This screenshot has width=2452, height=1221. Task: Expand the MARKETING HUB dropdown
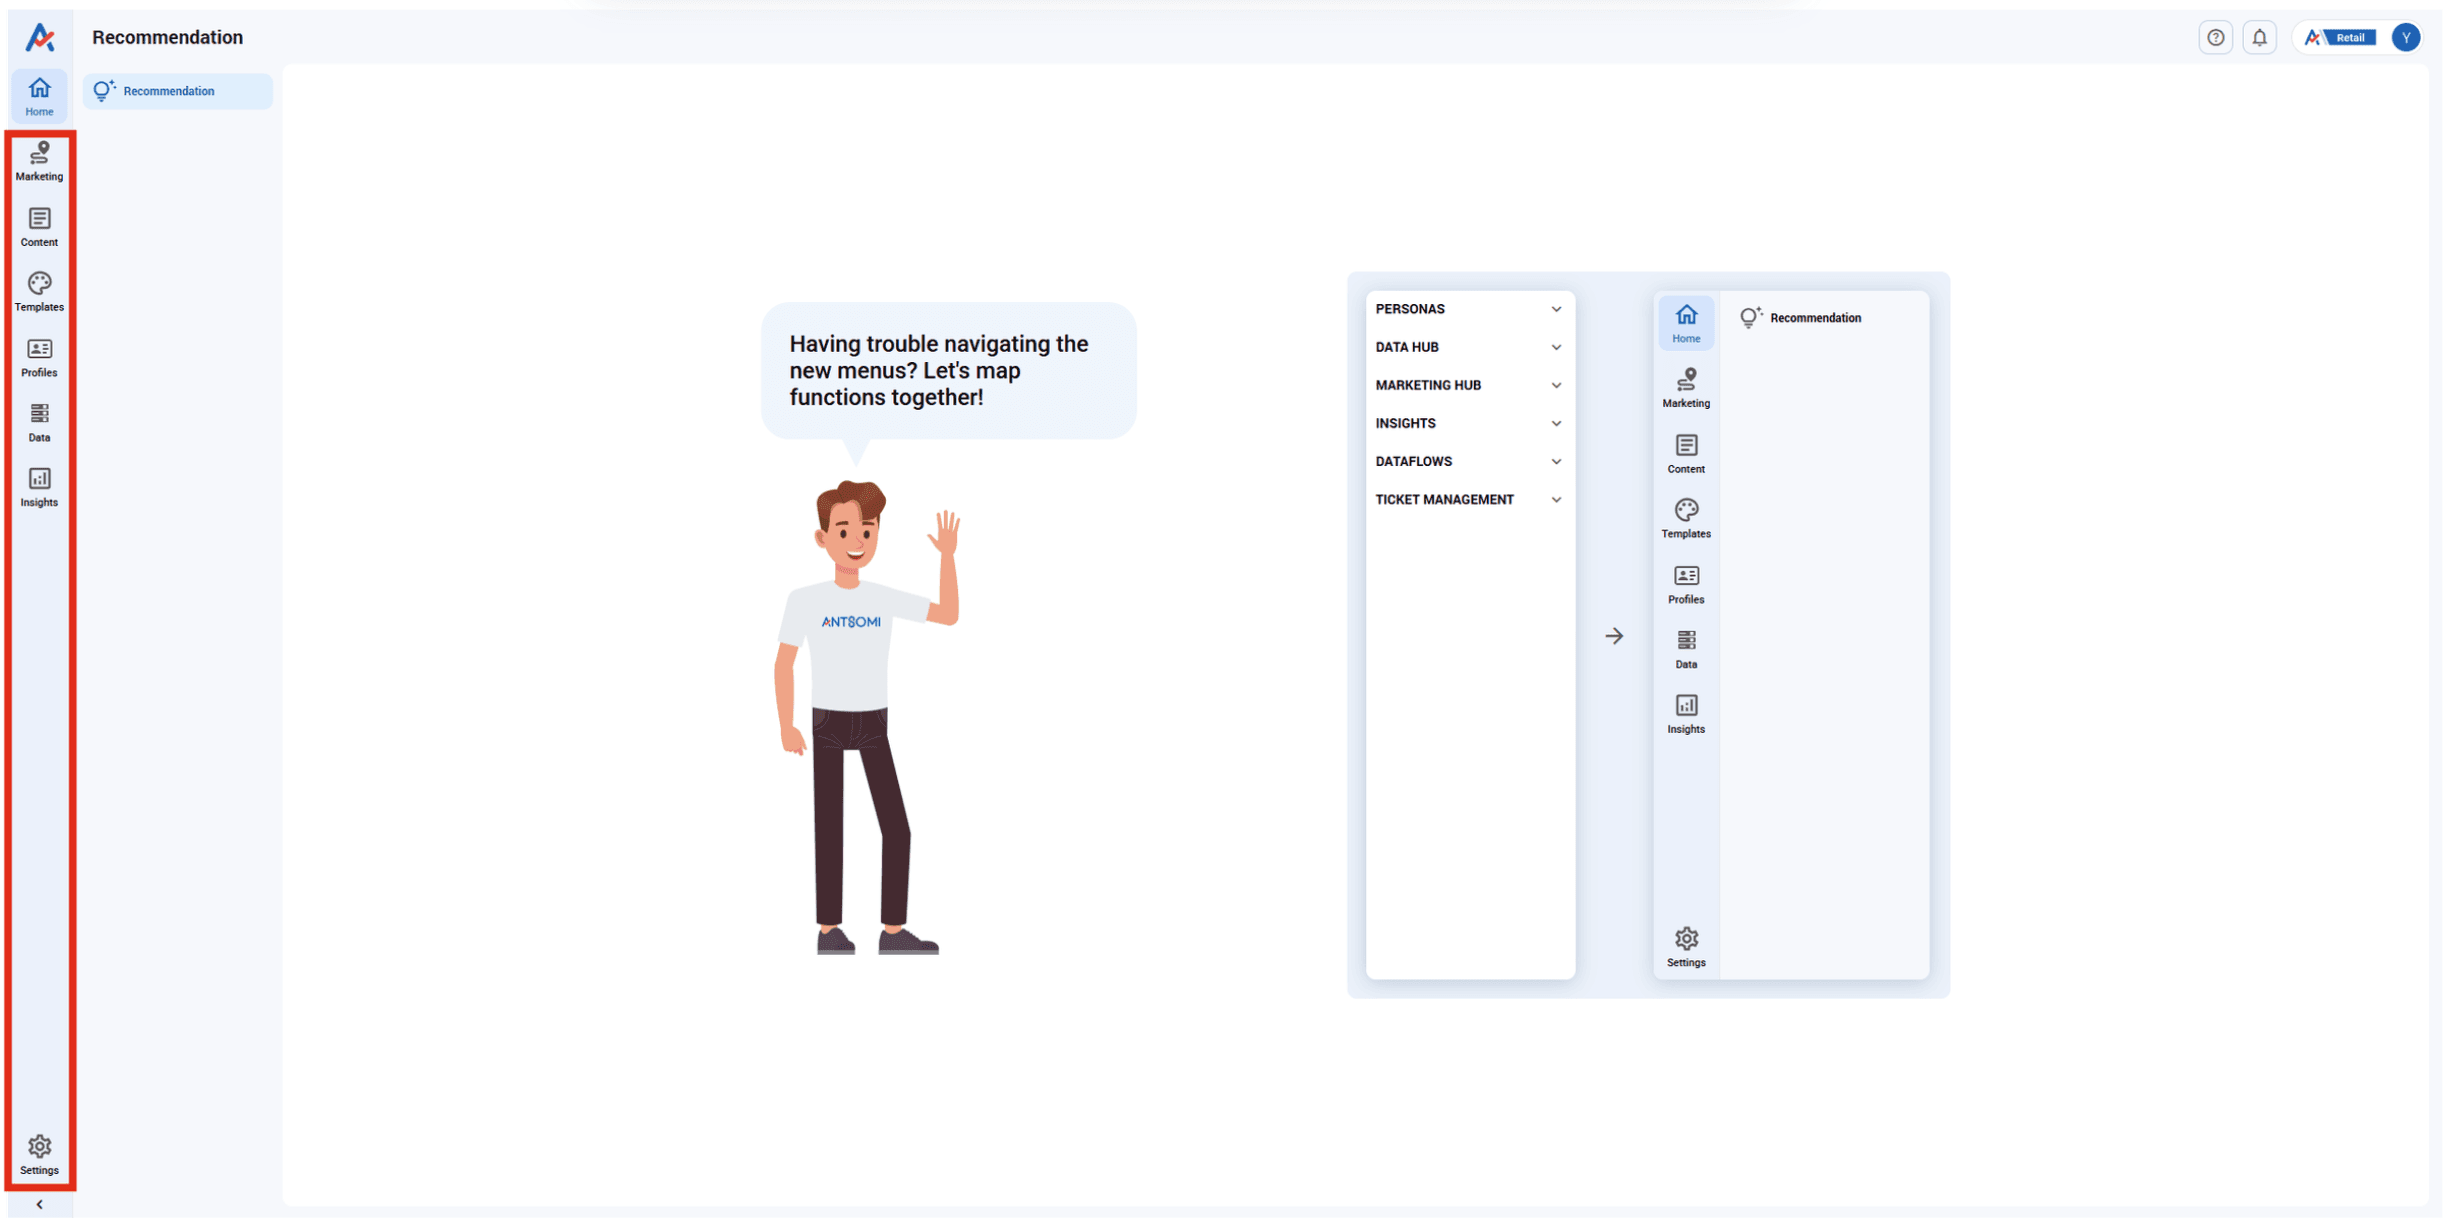click(1555, 385)
